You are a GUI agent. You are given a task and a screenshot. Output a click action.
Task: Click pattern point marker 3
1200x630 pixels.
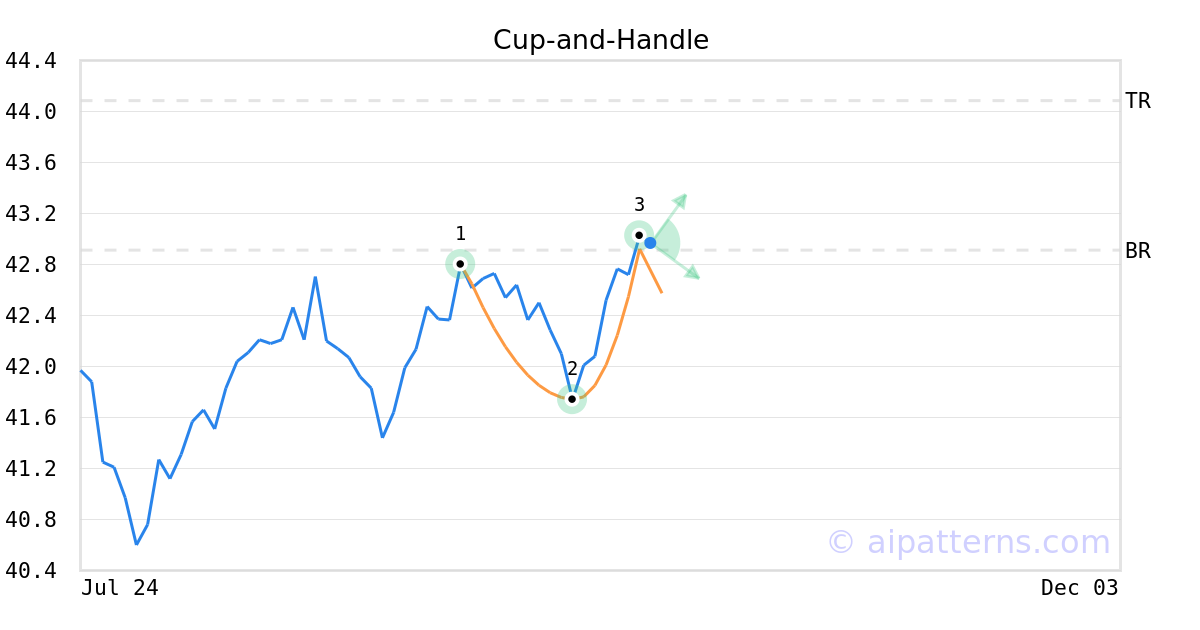pyautogui.click(x=639, y=235)
